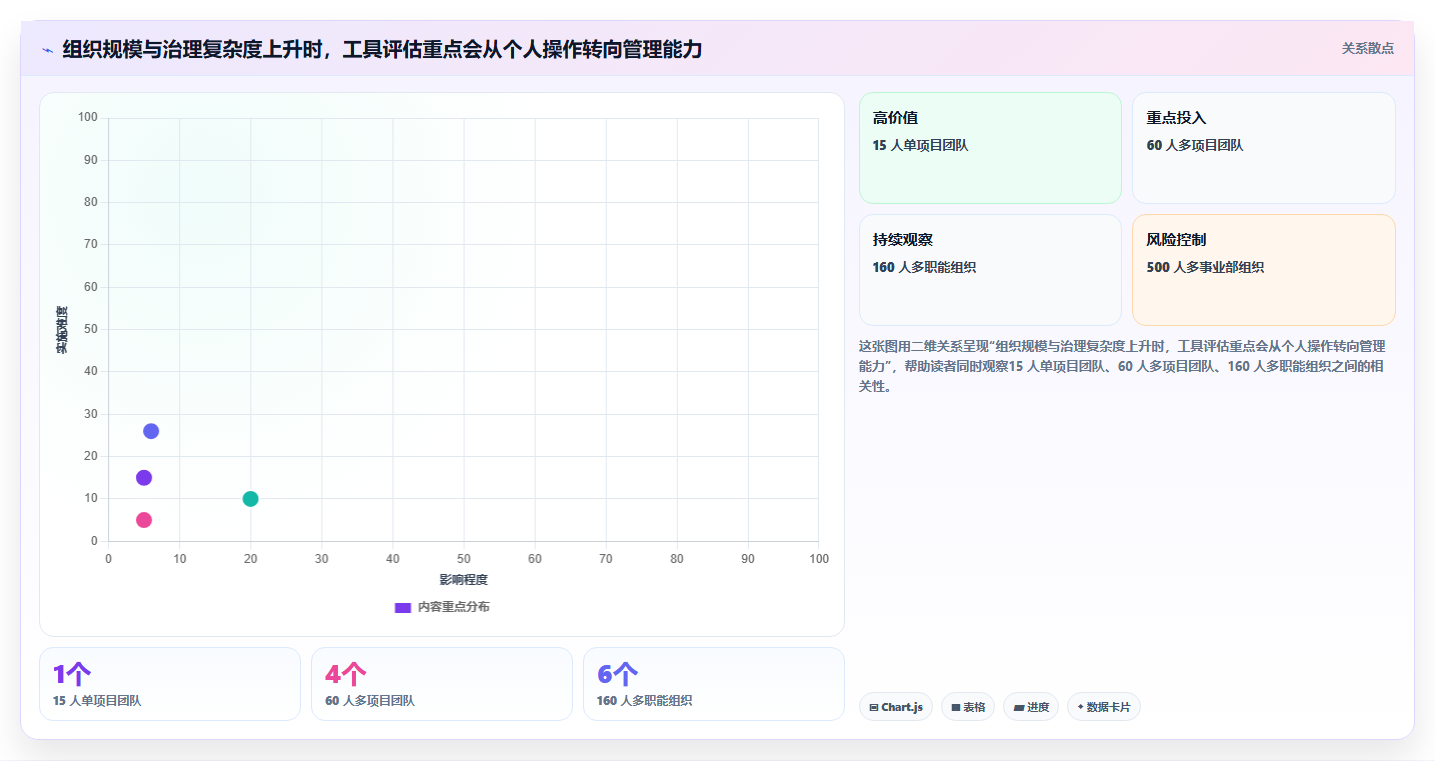Open the 重点投入 quadrant card
This screenshot has height=761, width=1435.
tap(1264, 148)
